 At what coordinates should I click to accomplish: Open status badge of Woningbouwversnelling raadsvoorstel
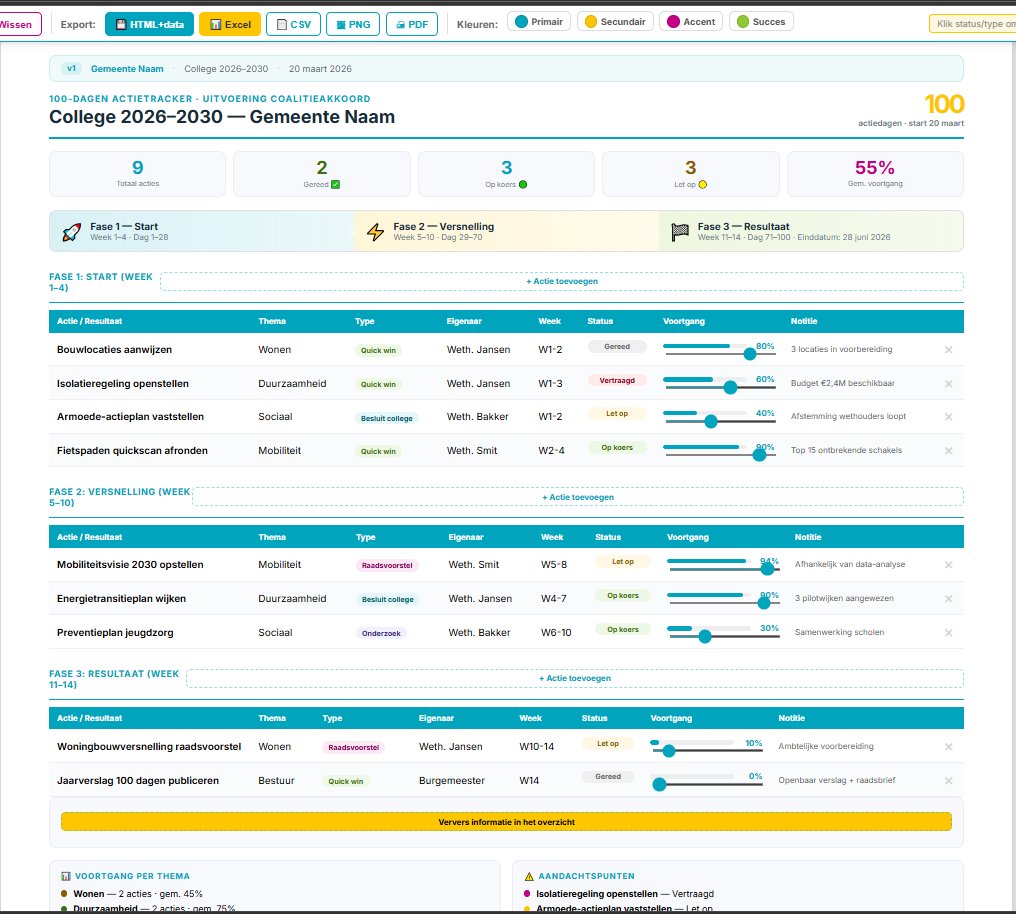click(x=607, y=743)
